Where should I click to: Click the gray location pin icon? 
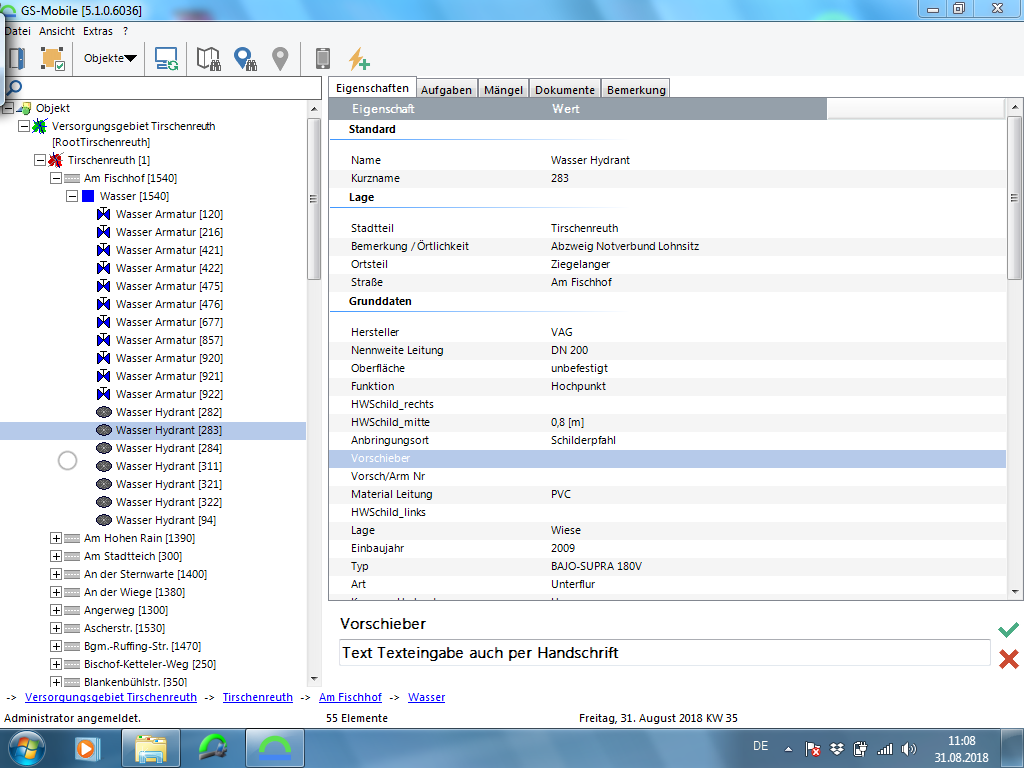point(280,59)
